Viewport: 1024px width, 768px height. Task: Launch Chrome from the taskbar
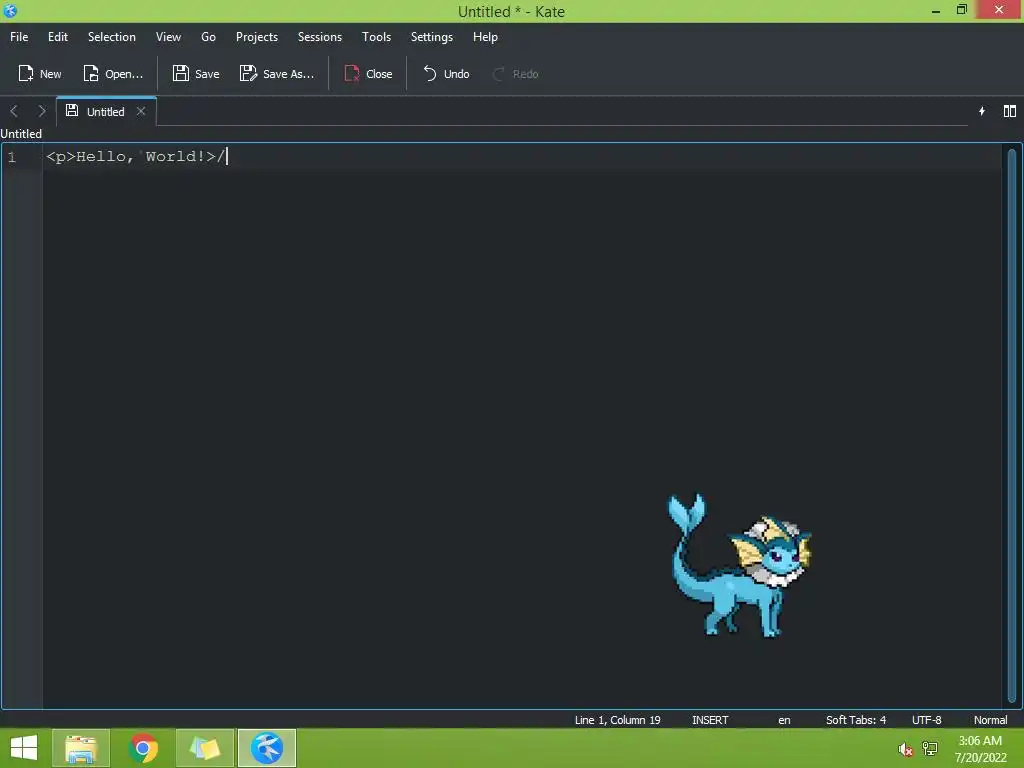(143, 748)
